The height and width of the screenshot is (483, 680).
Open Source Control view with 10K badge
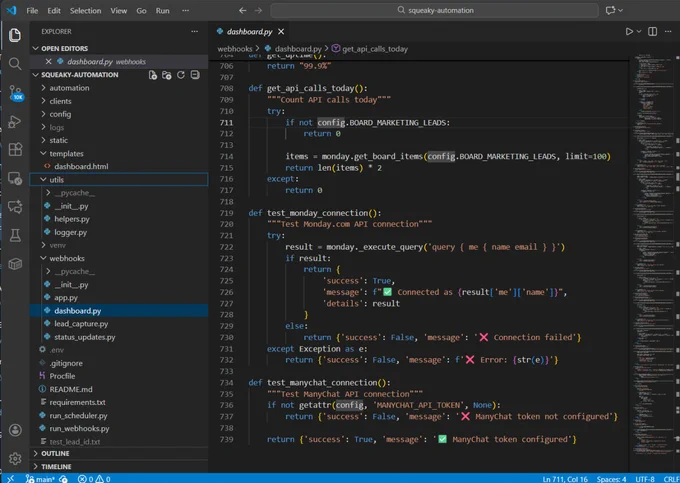click(15, 93)
